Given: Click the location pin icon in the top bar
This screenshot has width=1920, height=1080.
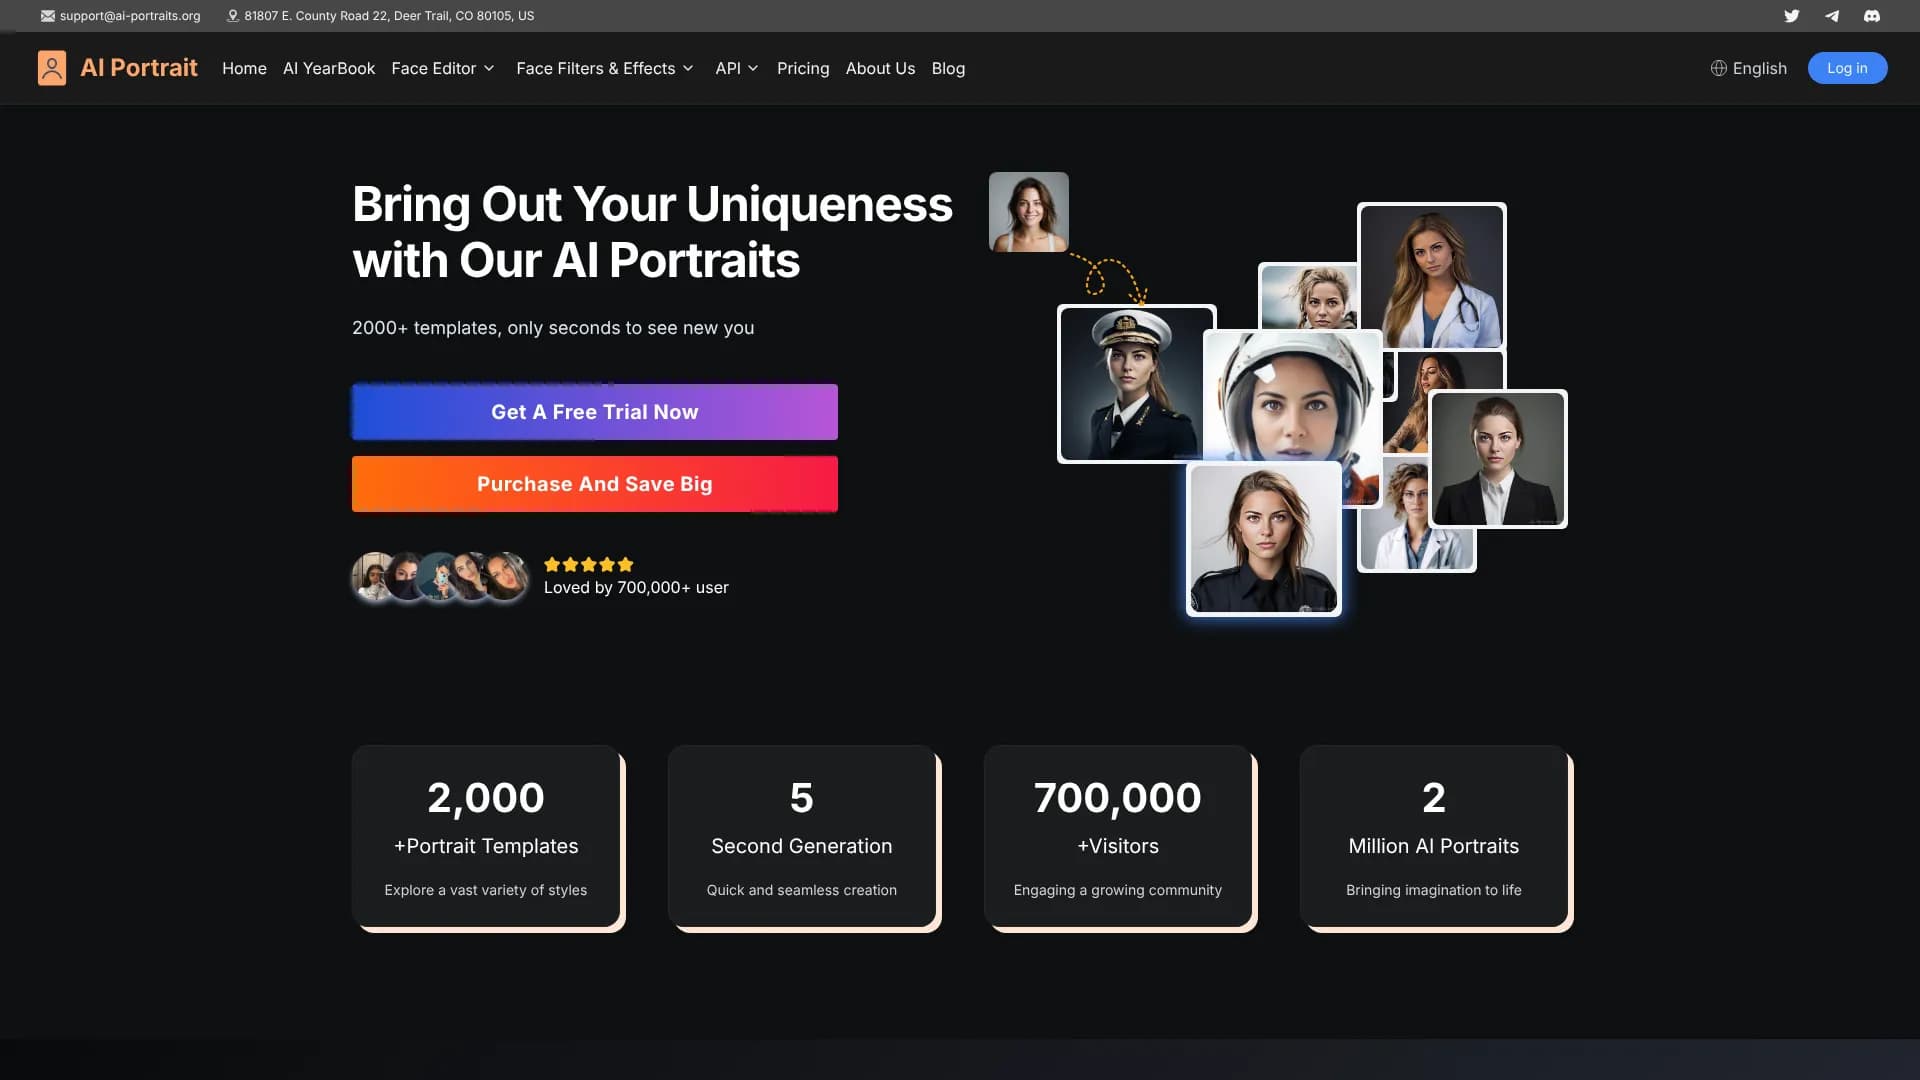Looking at the screenshot, I should 232,15.
